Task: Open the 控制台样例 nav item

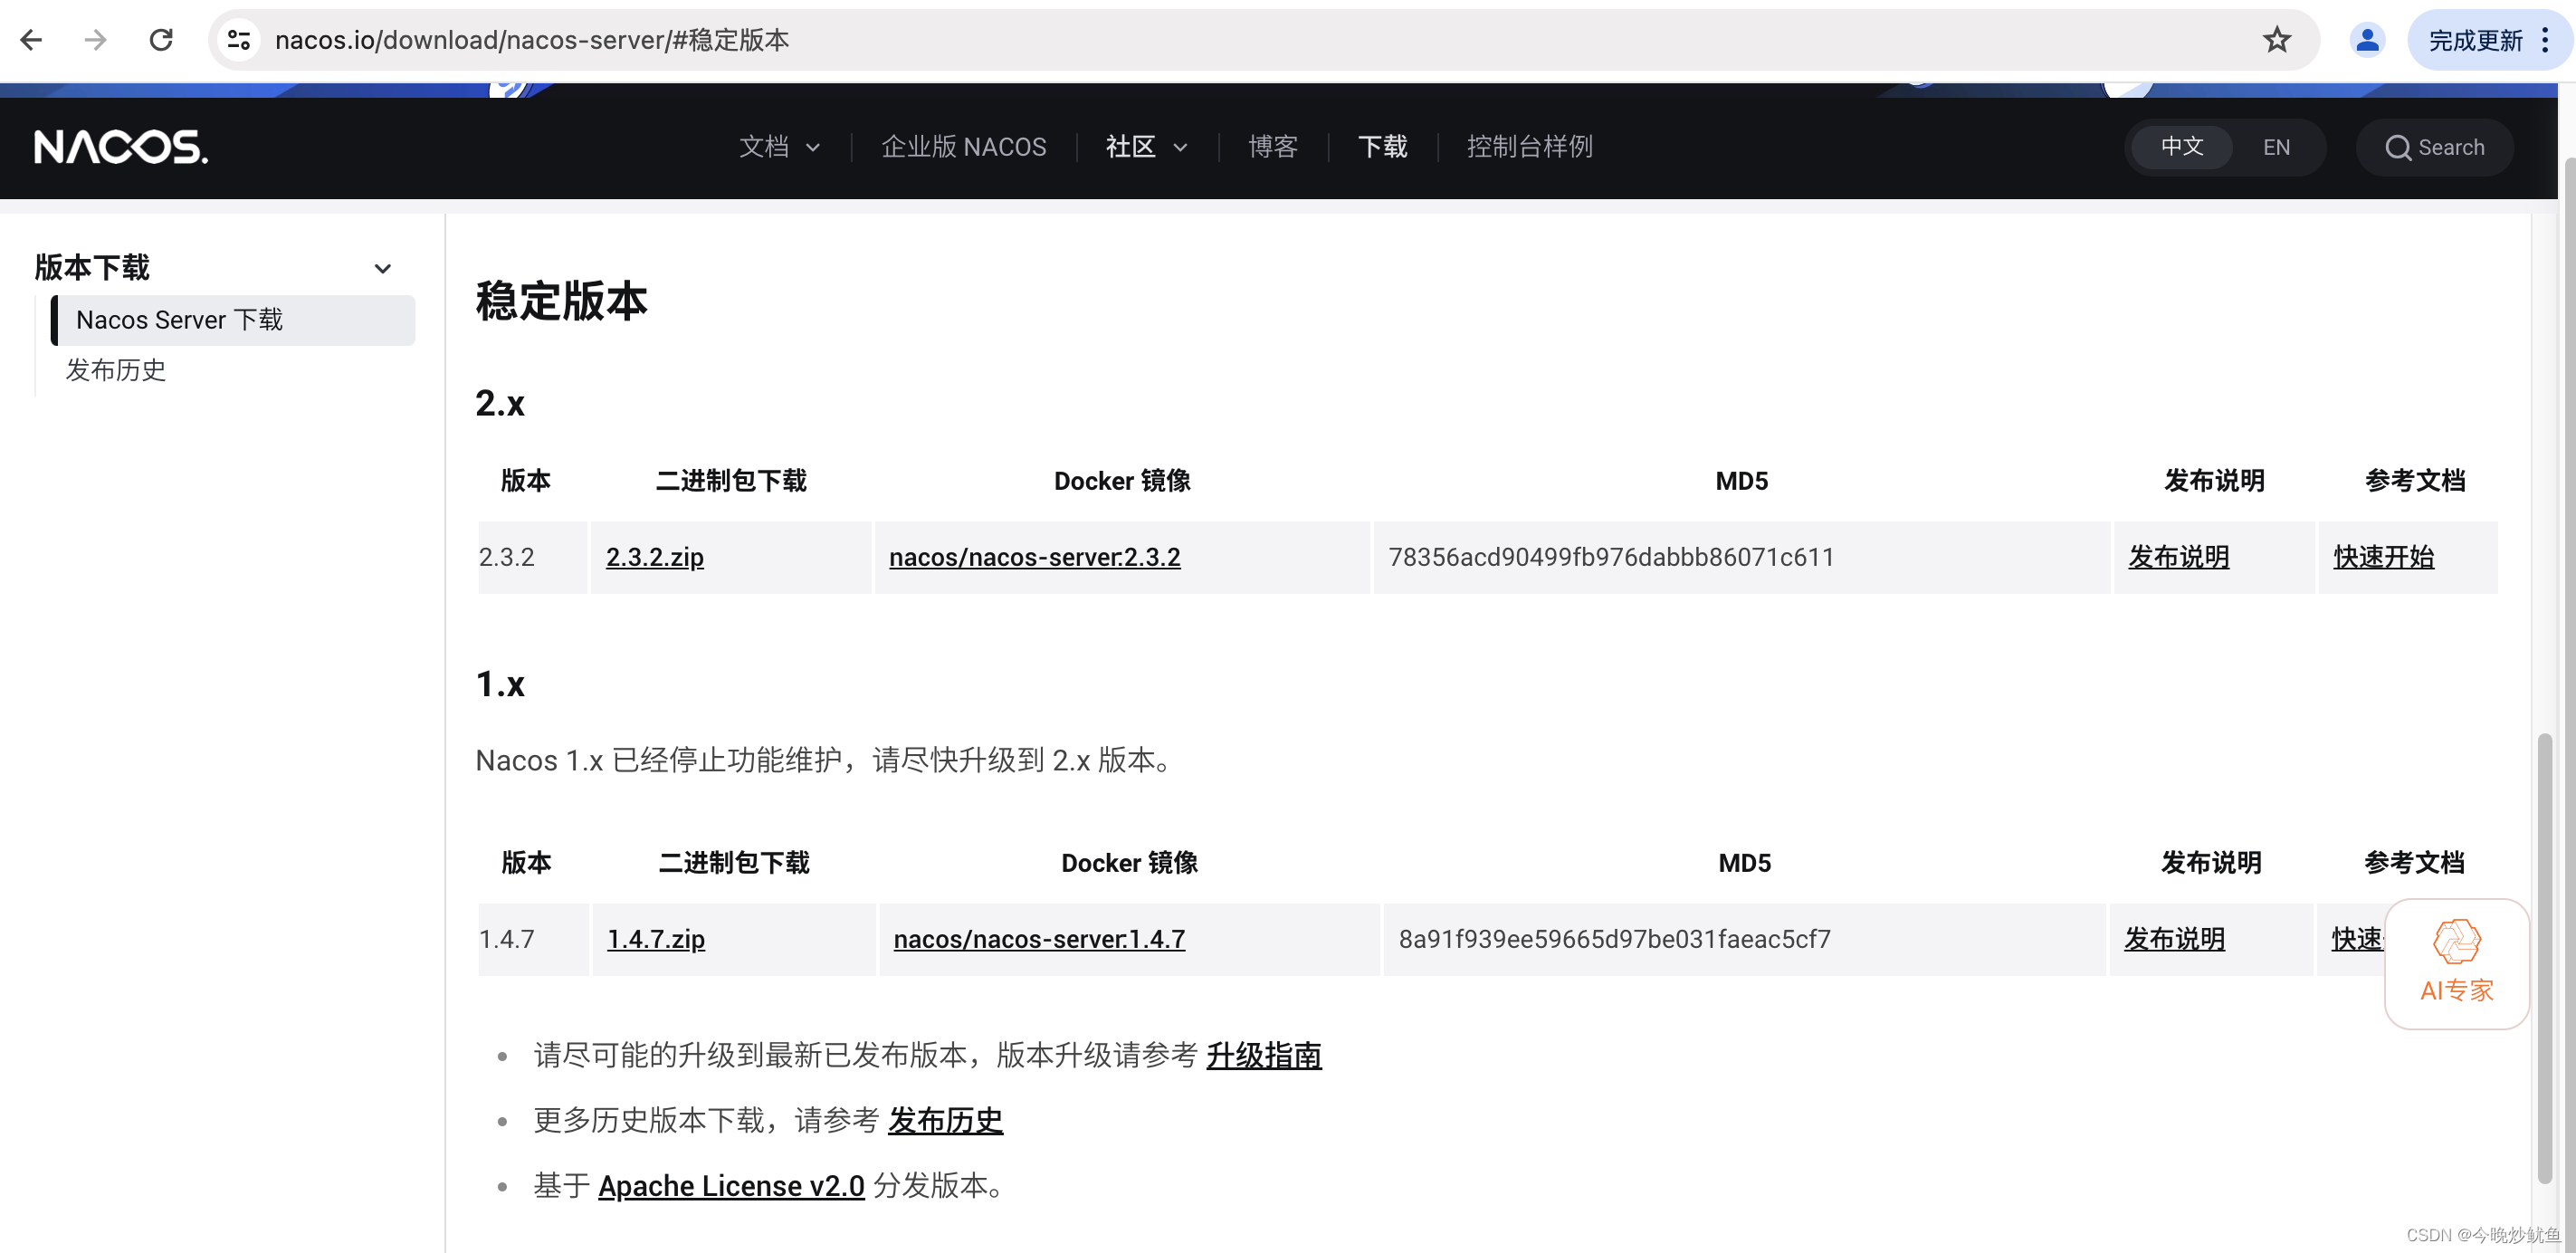Action: (1529, 147)
